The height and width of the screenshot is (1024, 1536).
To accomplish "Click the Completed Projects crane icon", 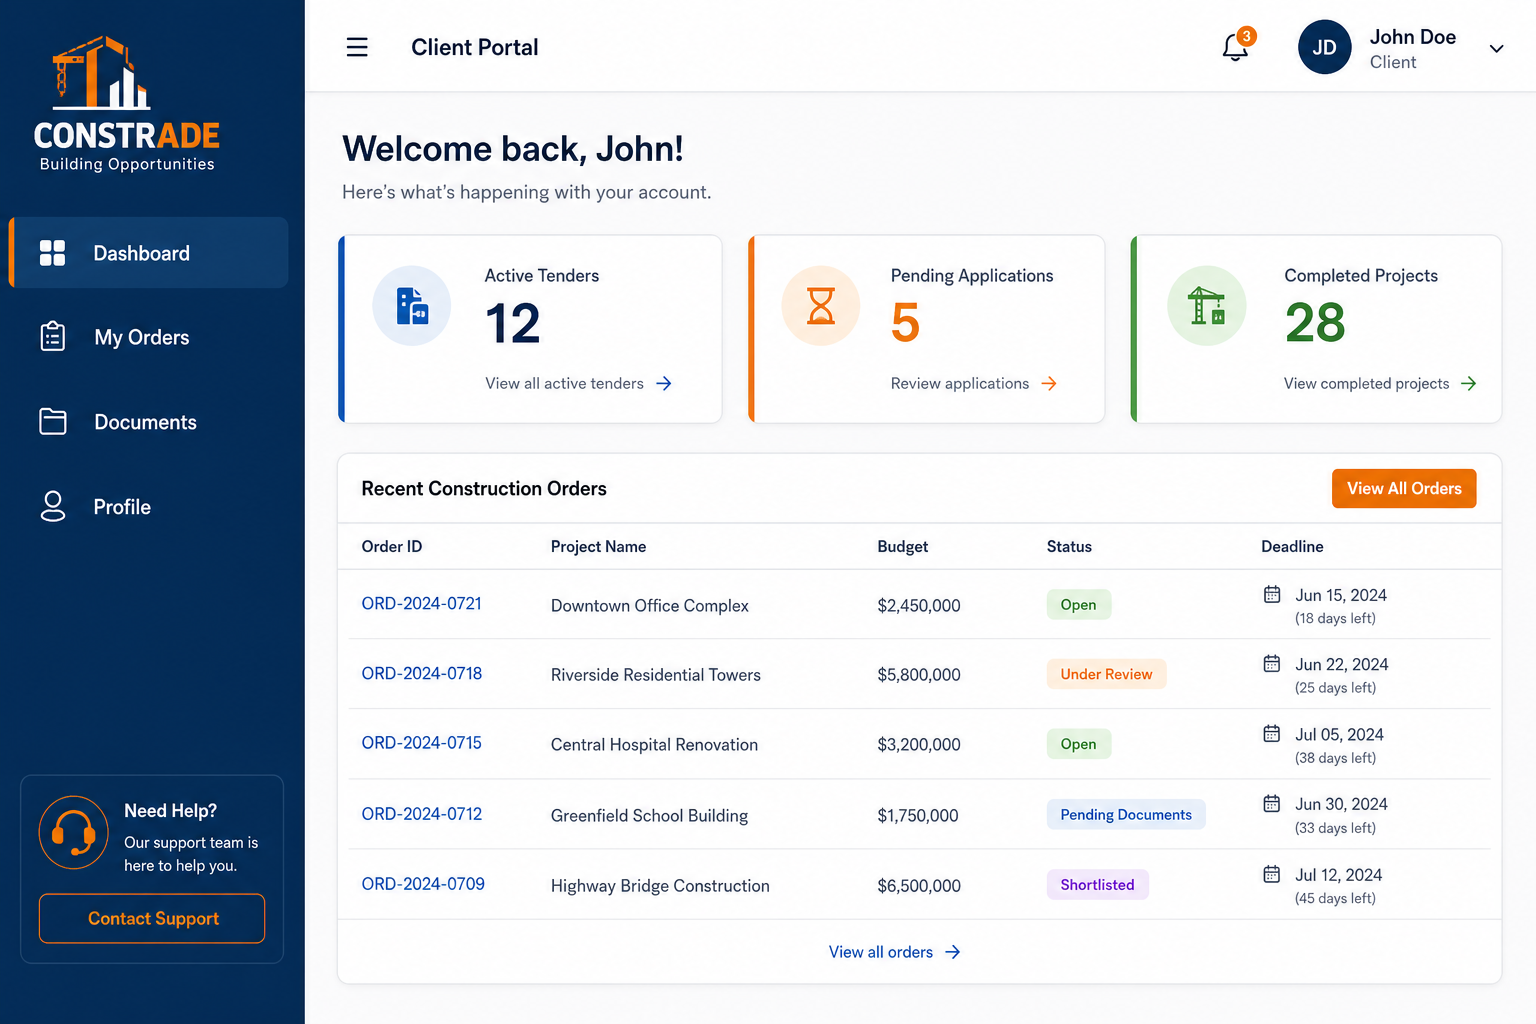I will [1207, 306].
